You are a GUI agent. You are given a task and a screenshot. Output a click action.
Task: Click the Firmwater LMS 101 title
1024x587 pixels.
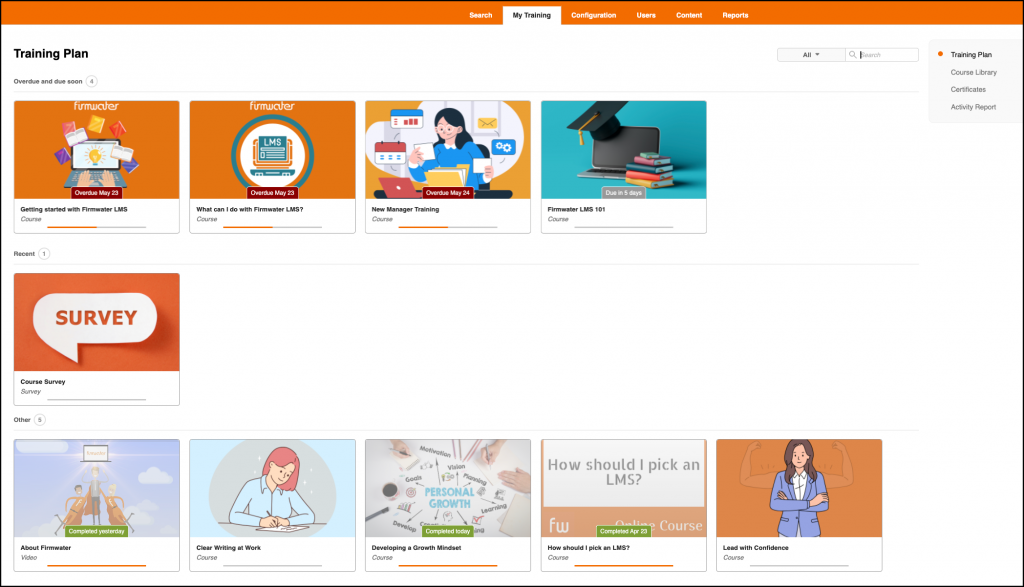point(576,210)
